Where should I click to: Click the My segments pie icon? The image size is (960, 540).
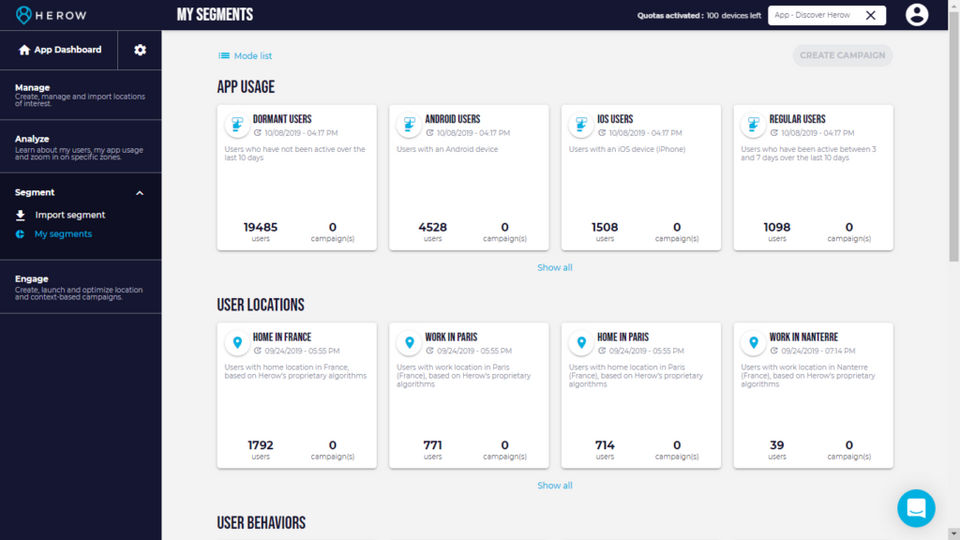coord(20,234)
